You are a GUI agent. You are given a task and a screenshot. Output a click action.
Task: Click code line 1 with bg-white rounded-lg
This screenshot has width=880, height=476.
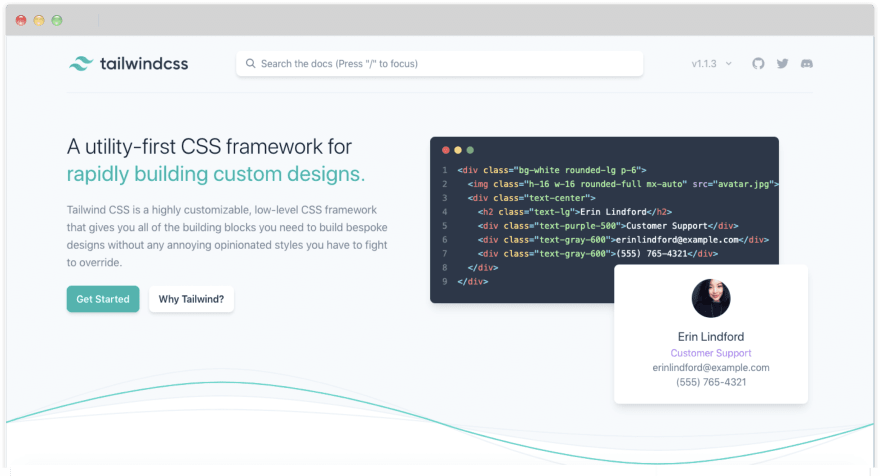click(x=552, y=170)
